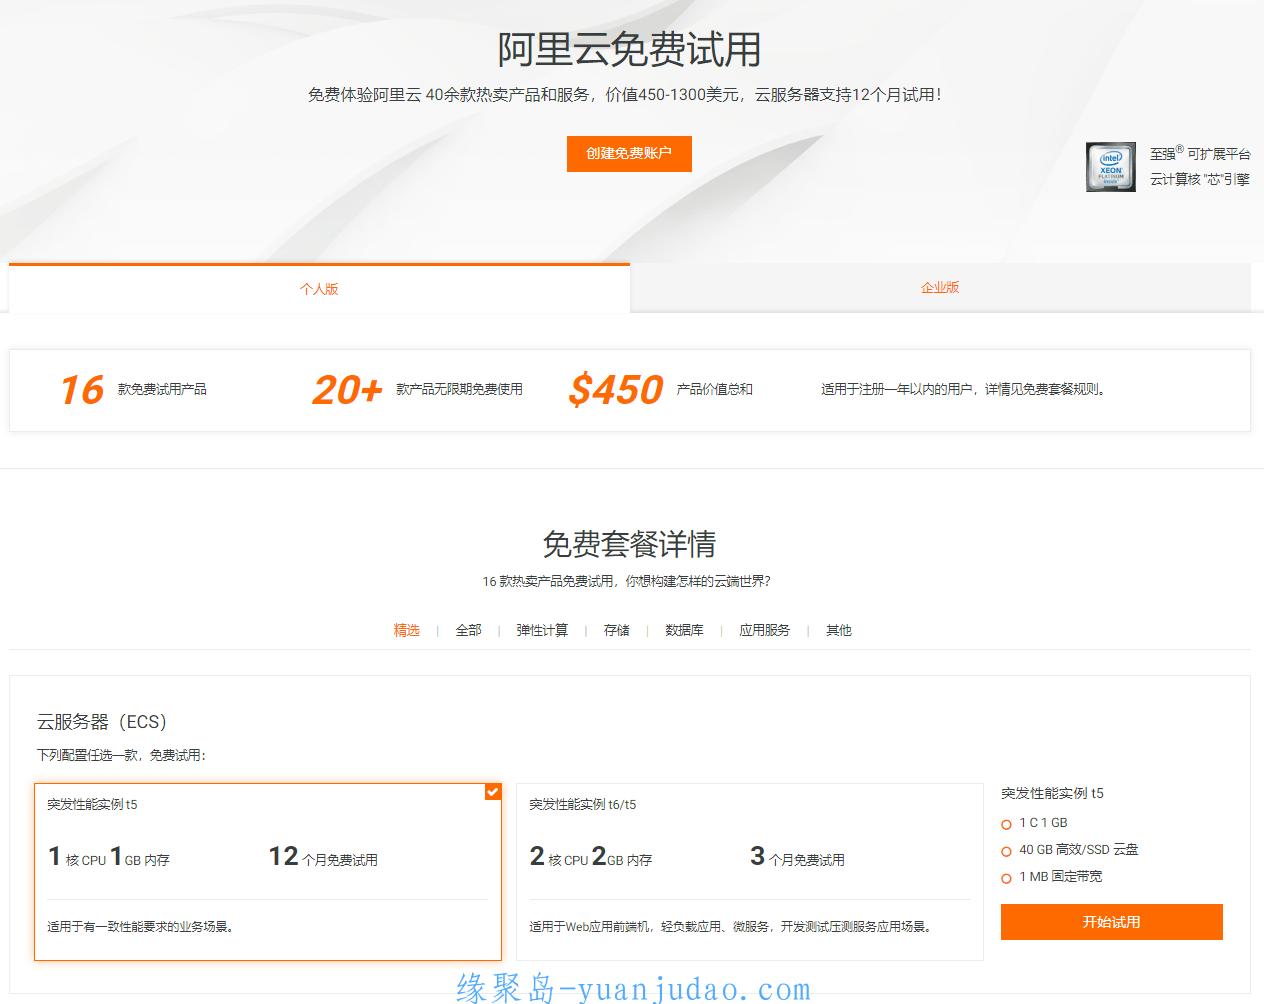Switch to the 个人版 tab

pyautogui.click(x=319, y=288)
